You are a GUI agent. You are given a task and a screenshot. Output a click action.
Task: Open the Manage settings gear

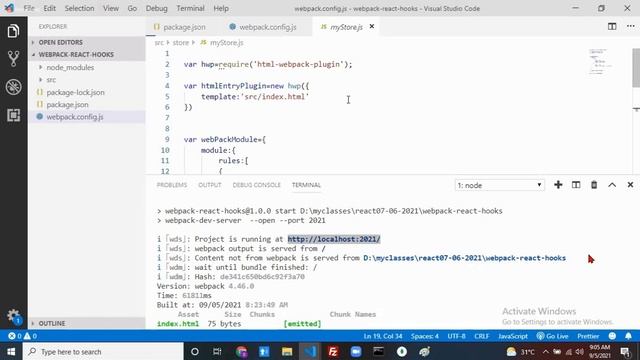pos(13,316)
